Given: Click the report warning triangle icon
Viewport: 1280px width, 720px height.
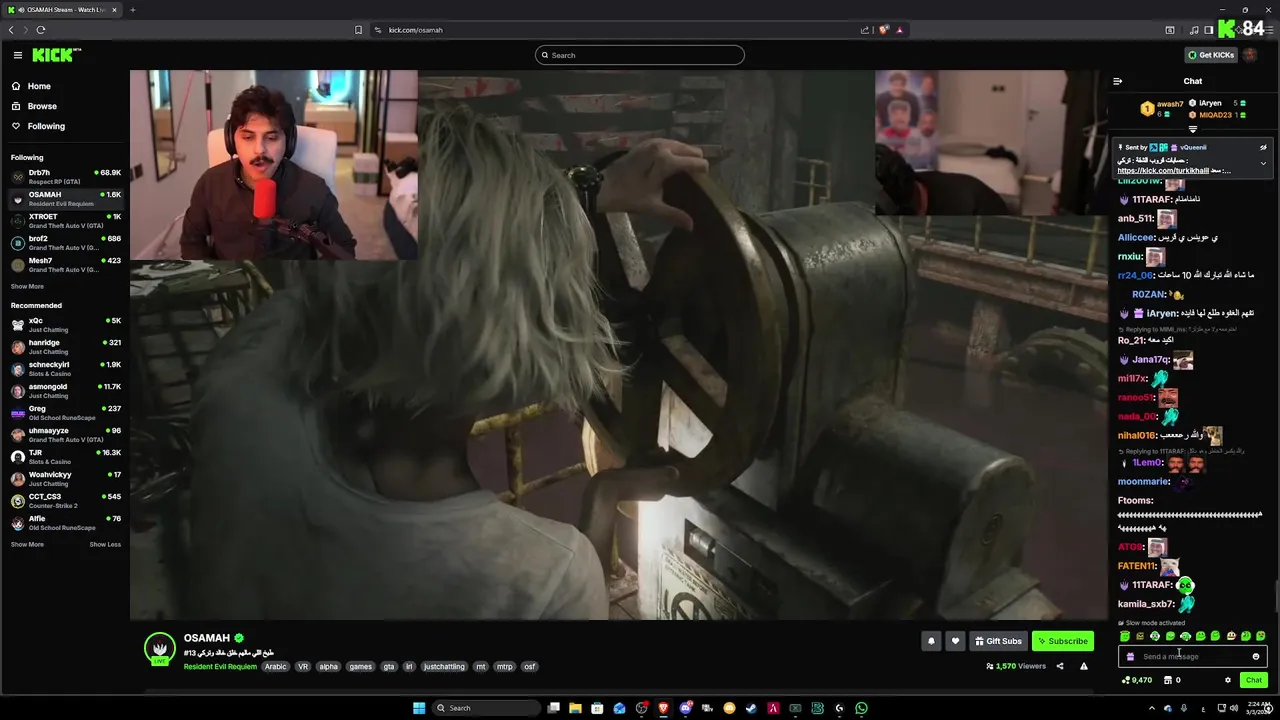Looking at the screenshot, I should coord(1083,666).
